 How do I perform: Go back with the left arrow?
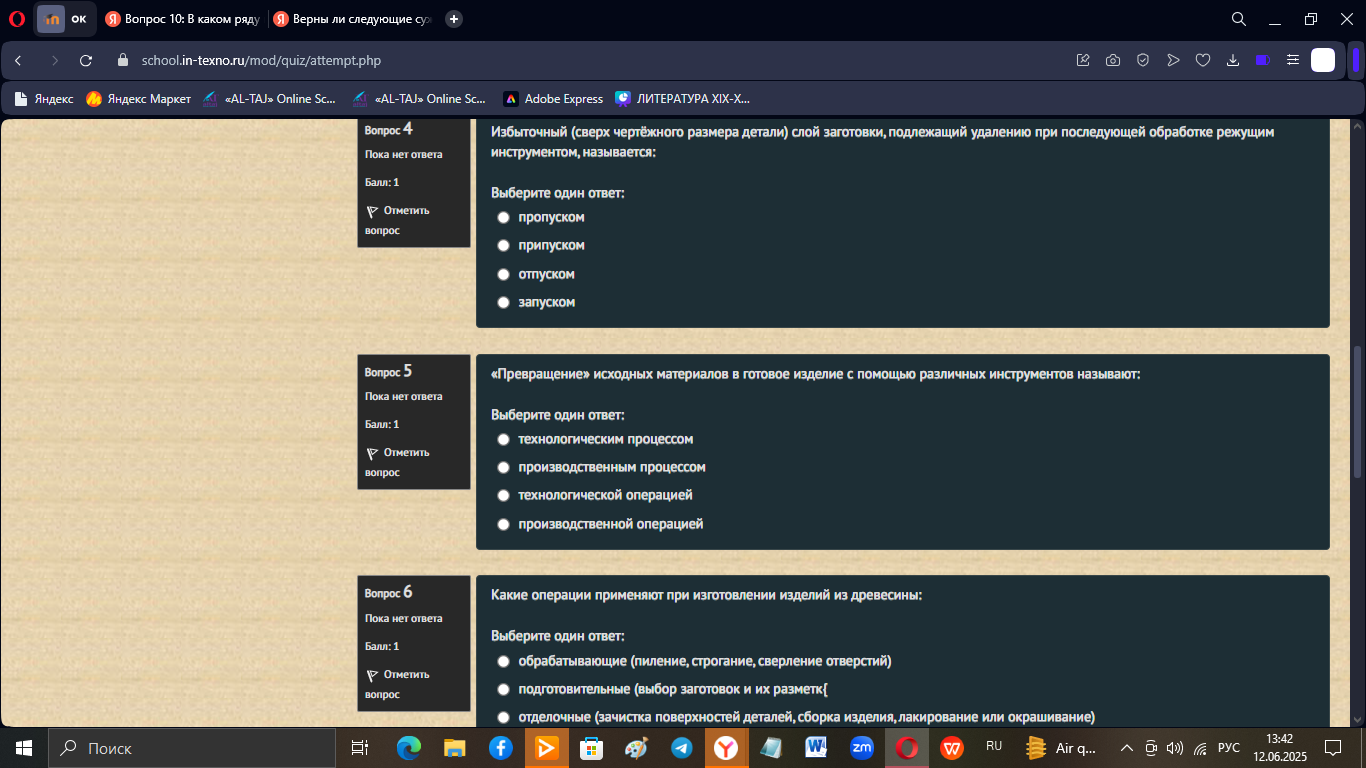18,60
